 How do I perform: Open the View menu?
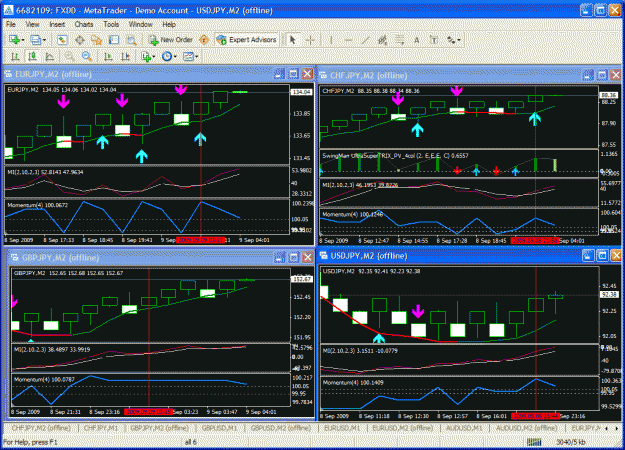[32, 24]
